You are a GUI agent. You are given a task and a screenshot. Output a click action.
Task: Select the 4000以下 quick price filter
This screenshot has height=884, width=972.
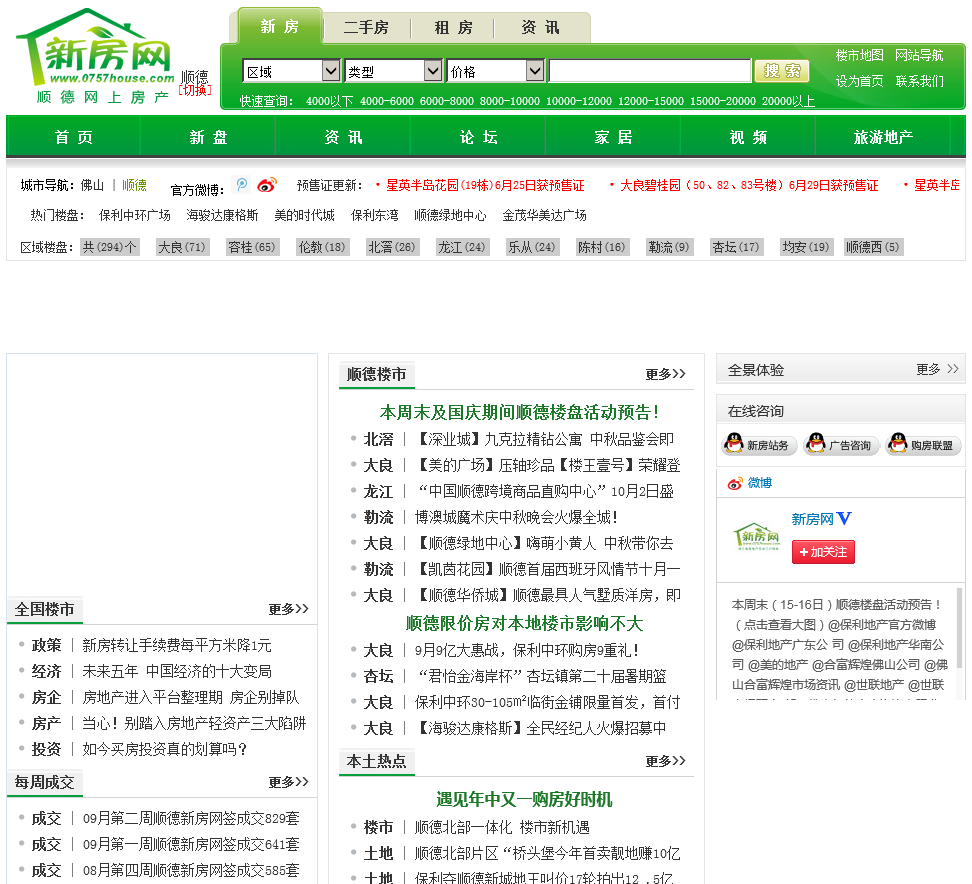coord(329,101)
